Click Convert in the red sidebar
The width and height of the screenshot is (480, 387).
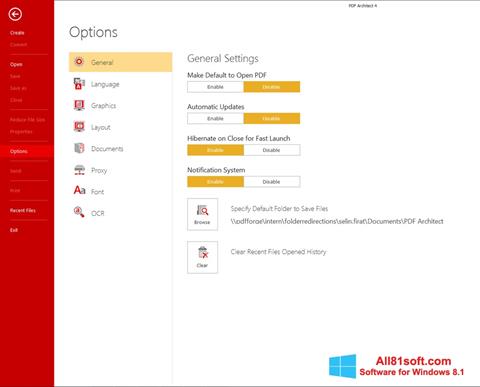[x=18, y=45]
